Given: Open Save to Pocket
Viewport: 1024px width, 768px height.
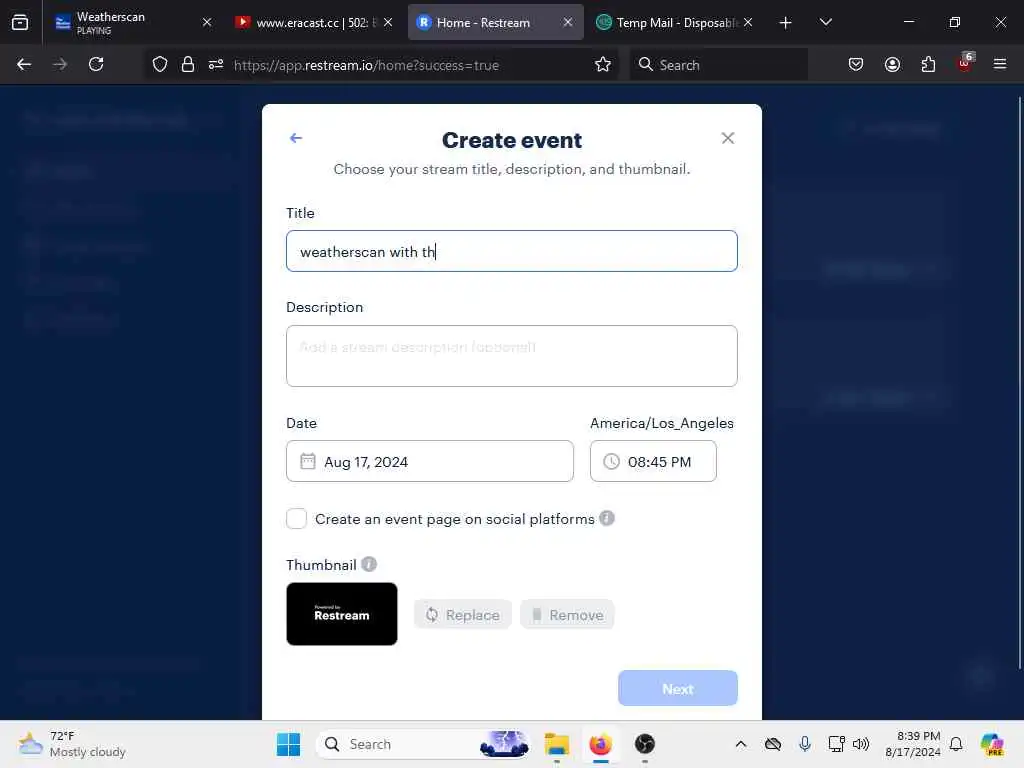Looking at the screenshot, I should click(x=856, y=64).
